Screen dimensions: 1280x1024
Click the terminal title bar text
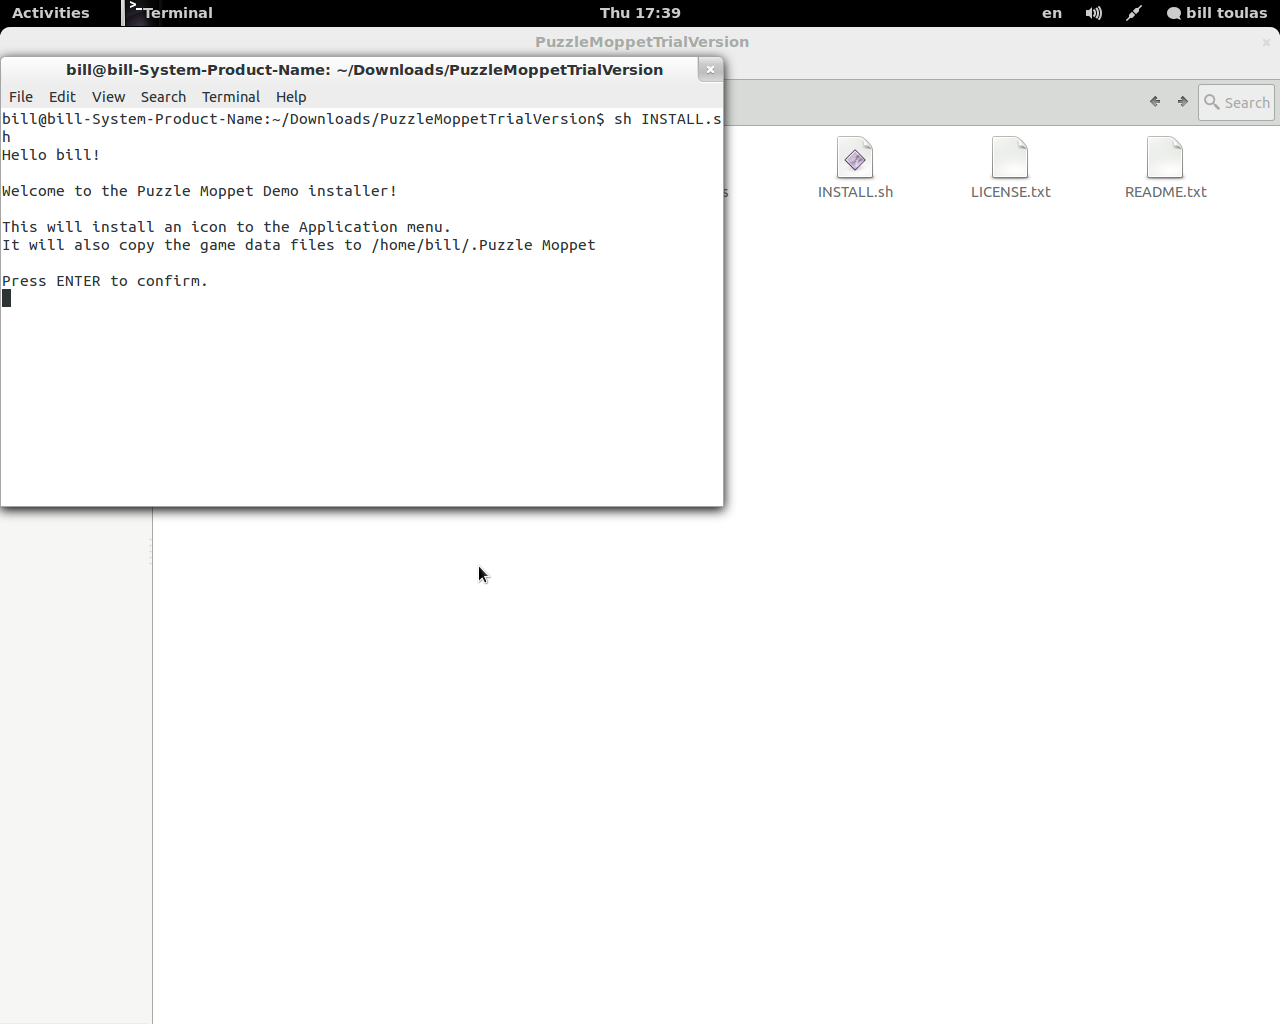[364, 70]
